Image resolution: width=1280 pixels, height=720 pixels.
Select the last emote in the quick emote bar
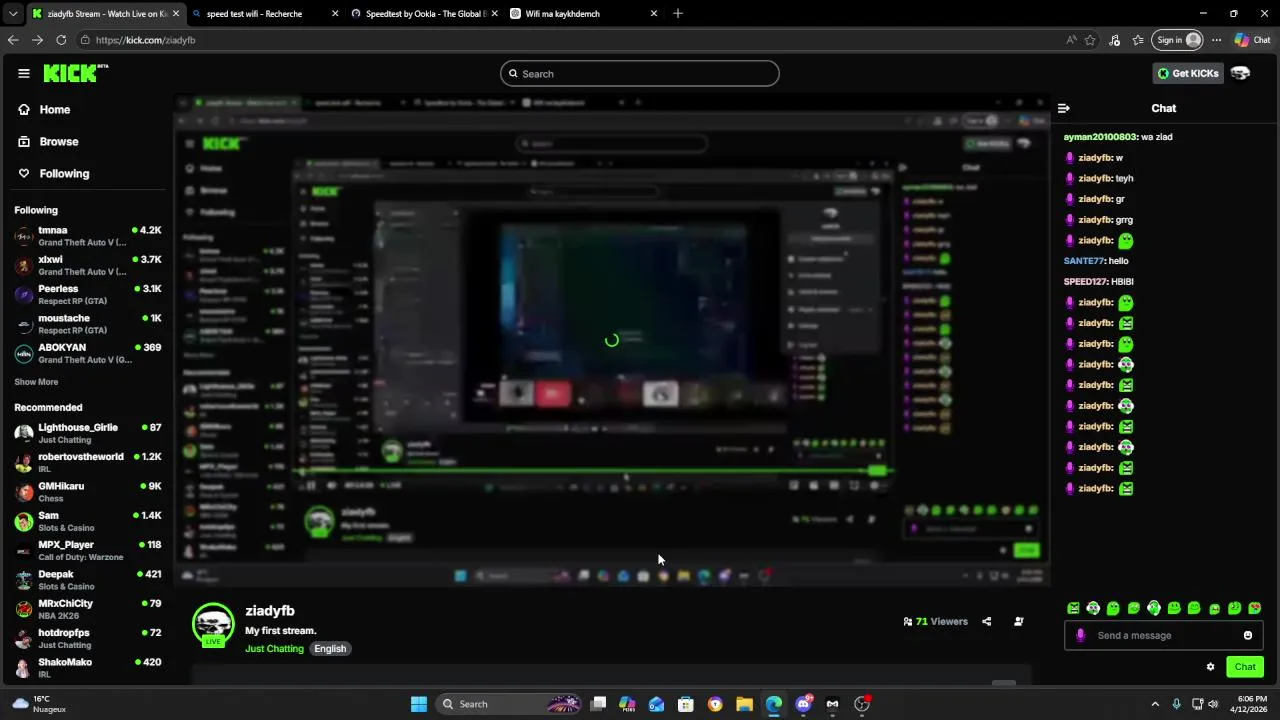click(x=1254, y=608)
